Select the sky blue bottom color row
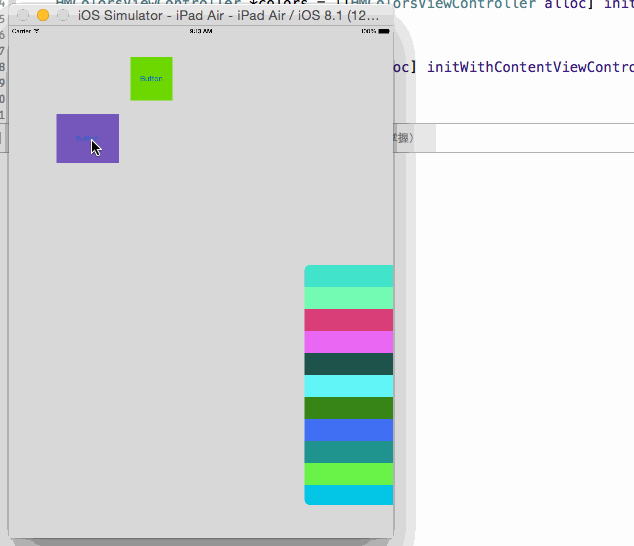Image resolution: width=634 pixels, height=546 pixels. 349,495
